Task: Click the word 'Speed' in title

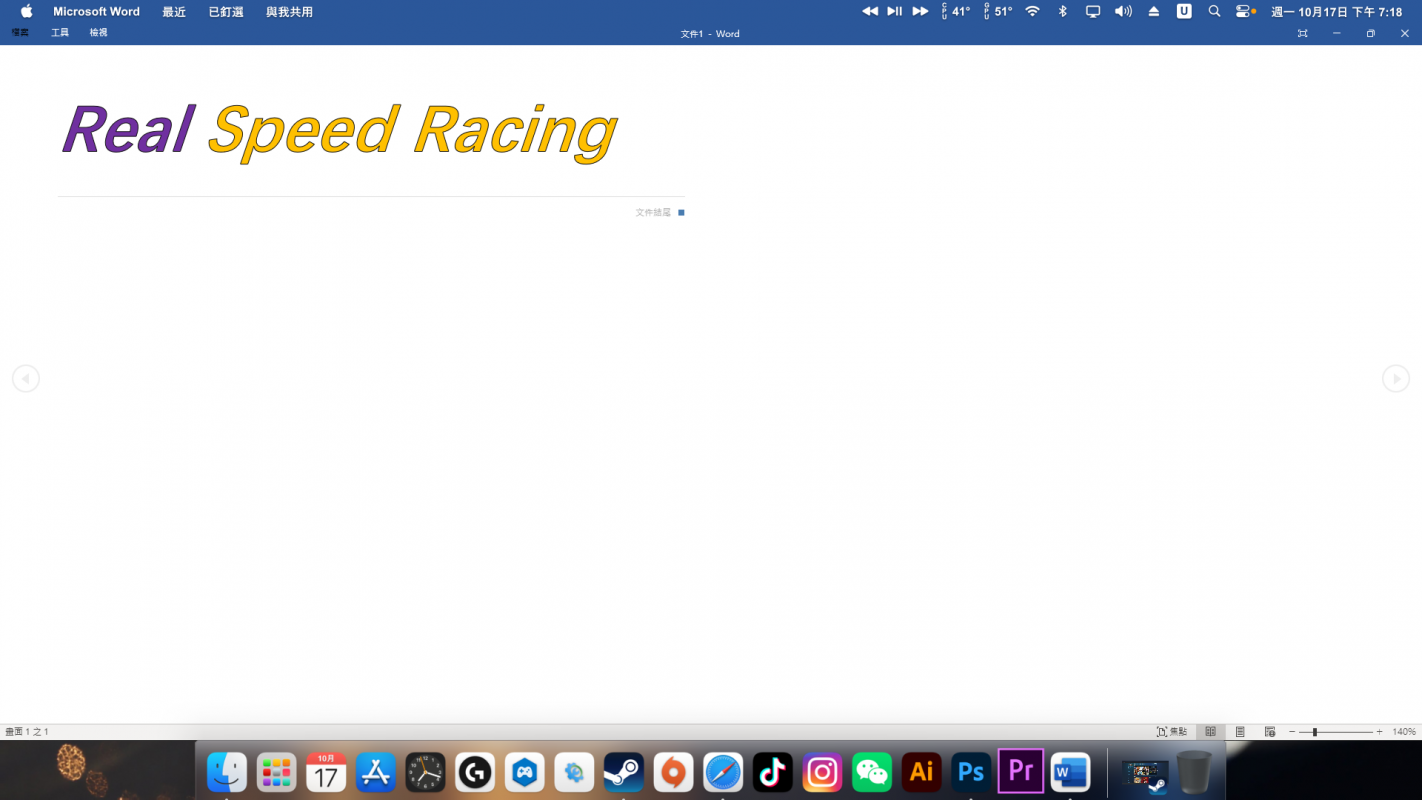Action: pos(303,131)
